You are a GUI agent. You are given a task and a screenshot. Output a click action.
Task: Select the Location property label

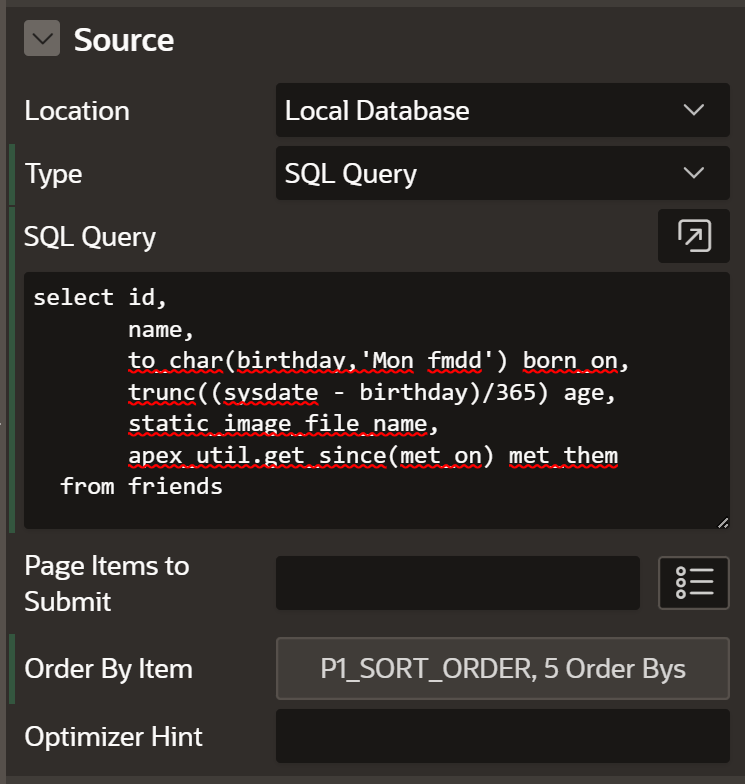pyautogui.click(x=77, y=110)
